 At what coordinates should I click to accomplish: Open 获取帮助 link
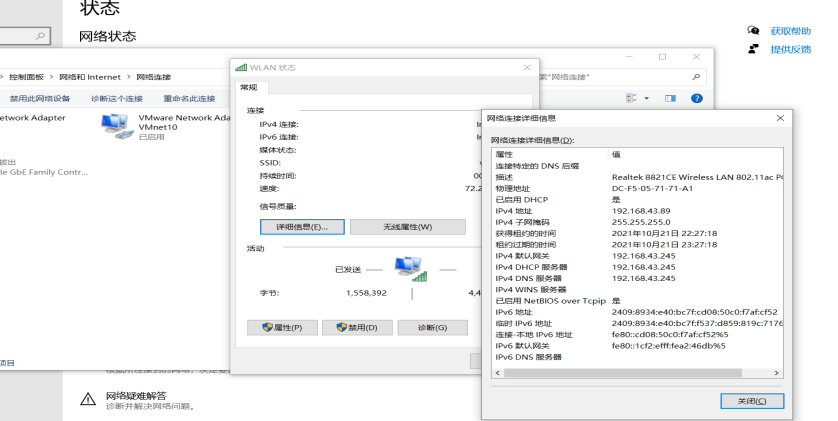click(x=790, y=31)
